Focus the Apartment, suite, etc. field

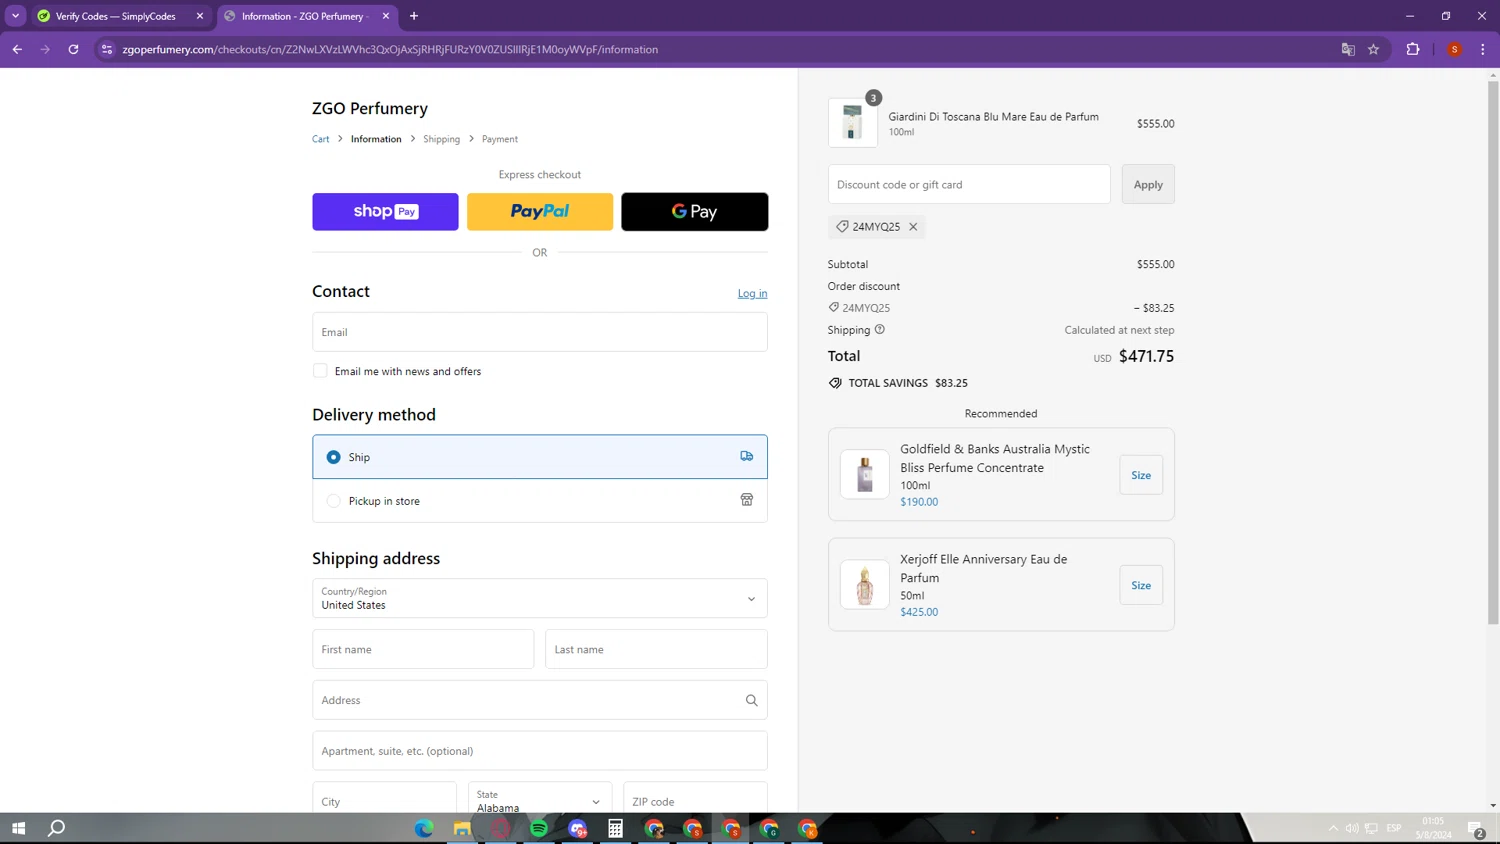pyautogui.click(x=540, y=751)
